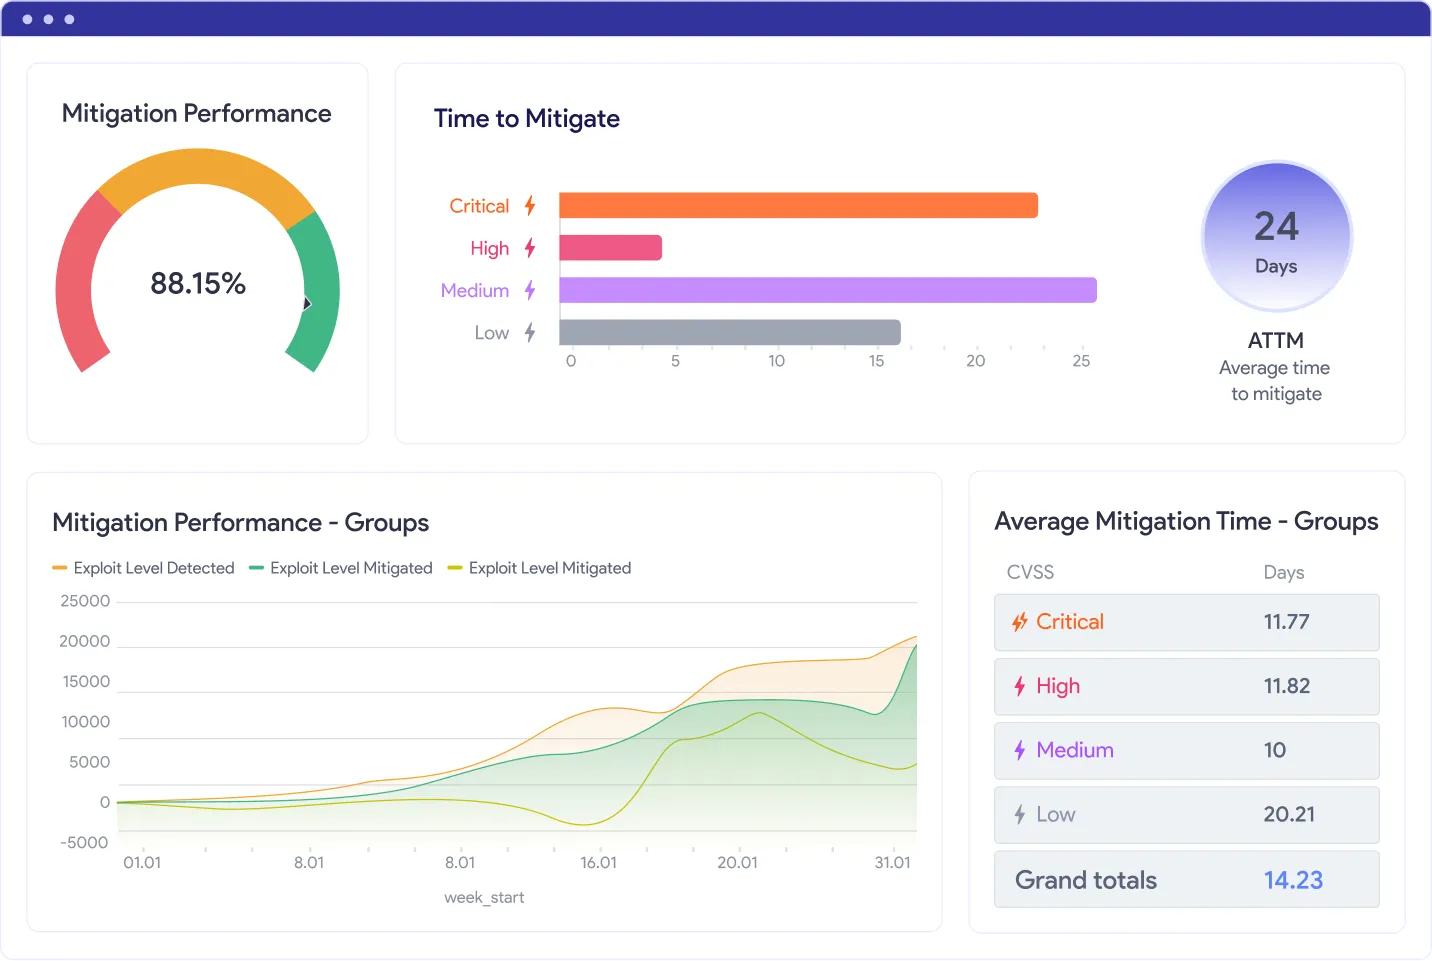Image resolution: width=1432 pixels, height=961 pixels.
Task: Click the -5000 y-axis label
Action: [x=84, y=842]
